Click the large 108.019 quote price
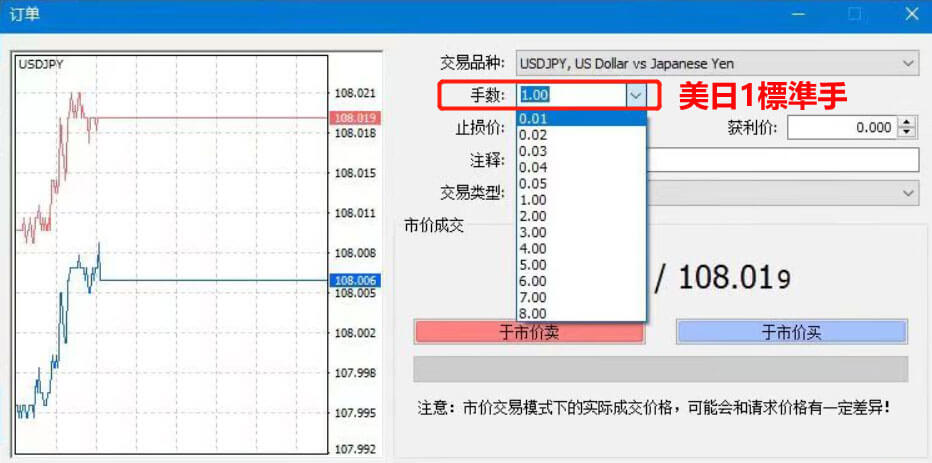Viewport: 932px width, 463px height. click(x=735, y=278)
